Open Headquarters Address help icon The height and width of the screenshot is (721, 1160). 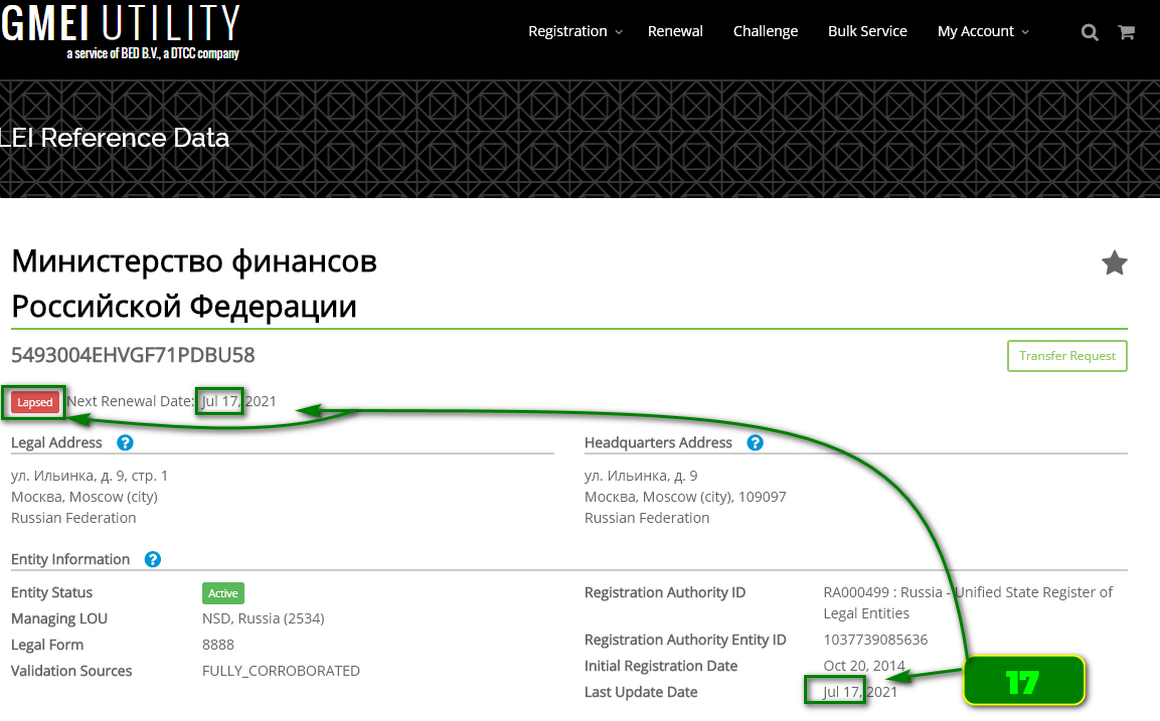755,443
